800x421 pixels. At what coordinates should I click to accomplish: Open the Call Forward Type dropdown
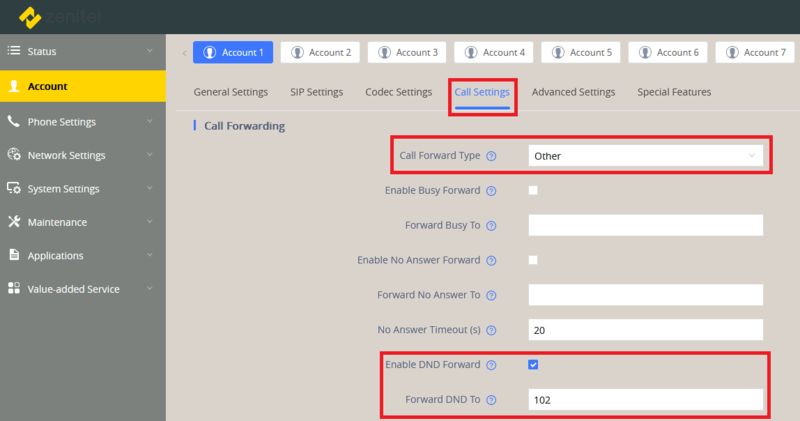point(645,156)
